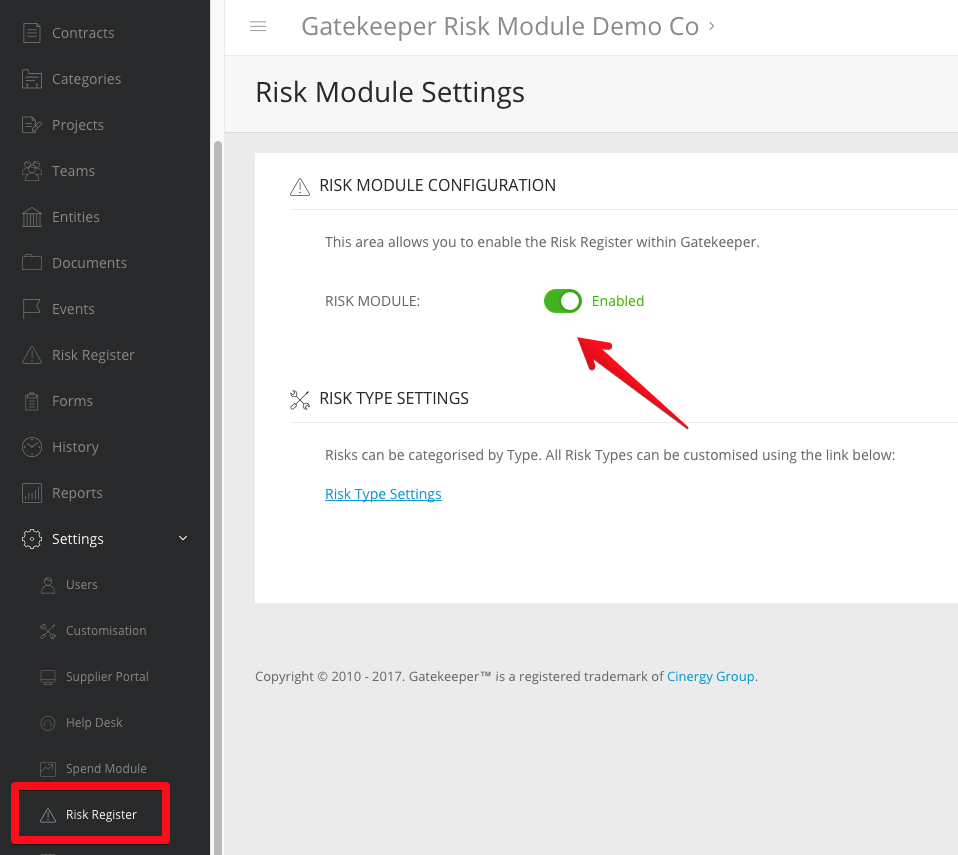This screenshot has width=958, height=855.
Task: Disable the Risk Module toggle switch
Action: [563, 301]
